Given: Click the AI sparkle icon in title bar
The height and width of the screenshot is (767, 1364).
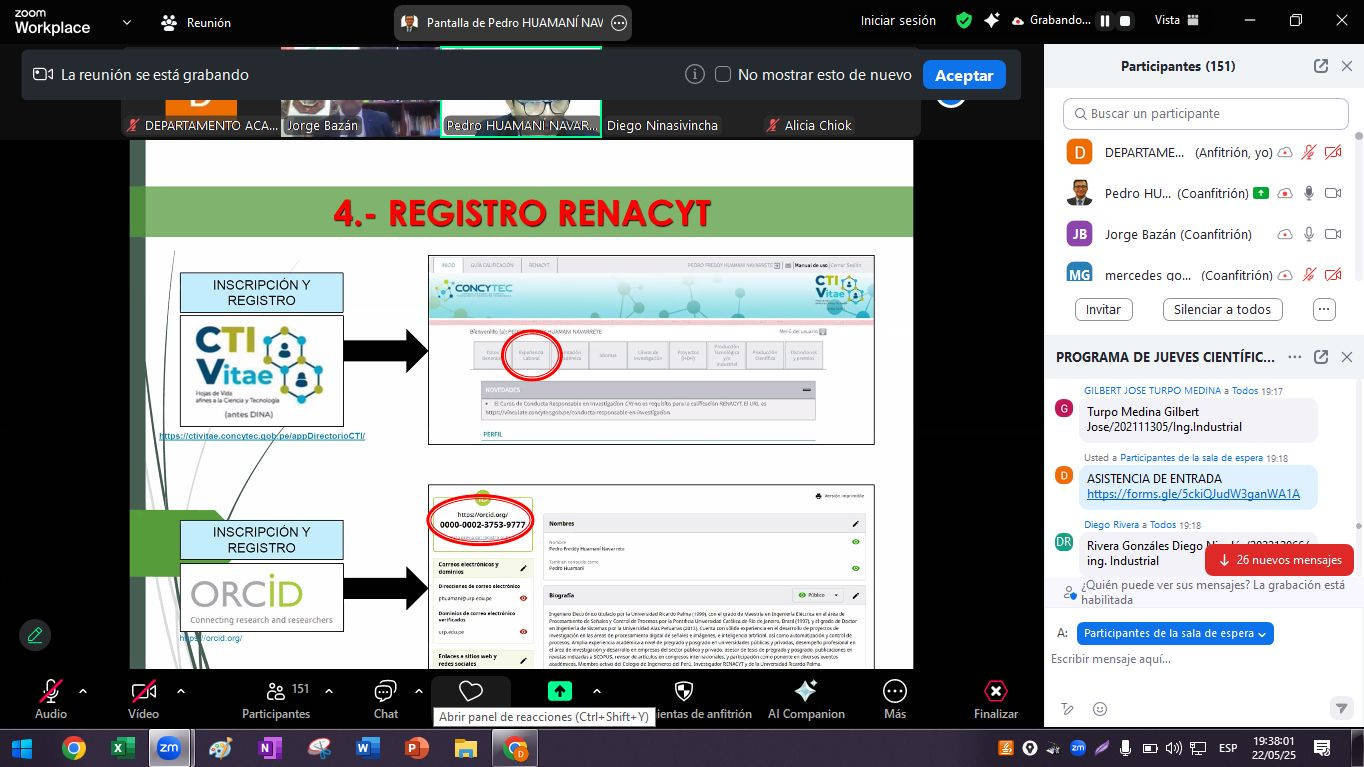Looking at the screenshot, I should [x=992, y=21].
